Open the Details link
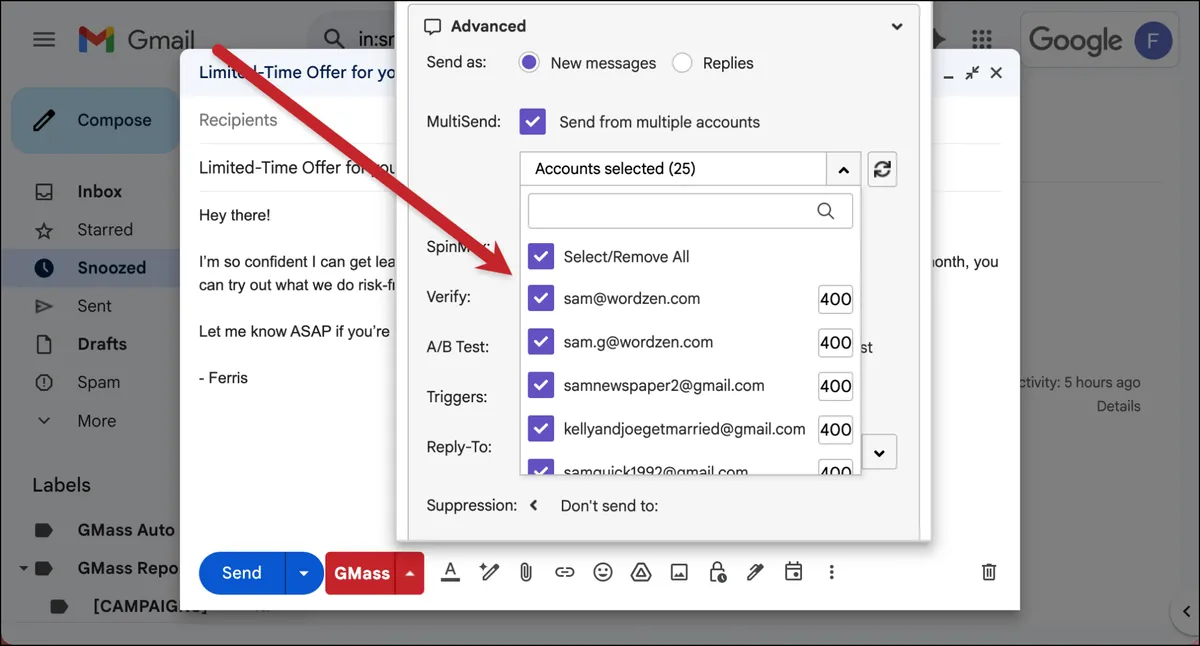 [x=1118, y=406]
